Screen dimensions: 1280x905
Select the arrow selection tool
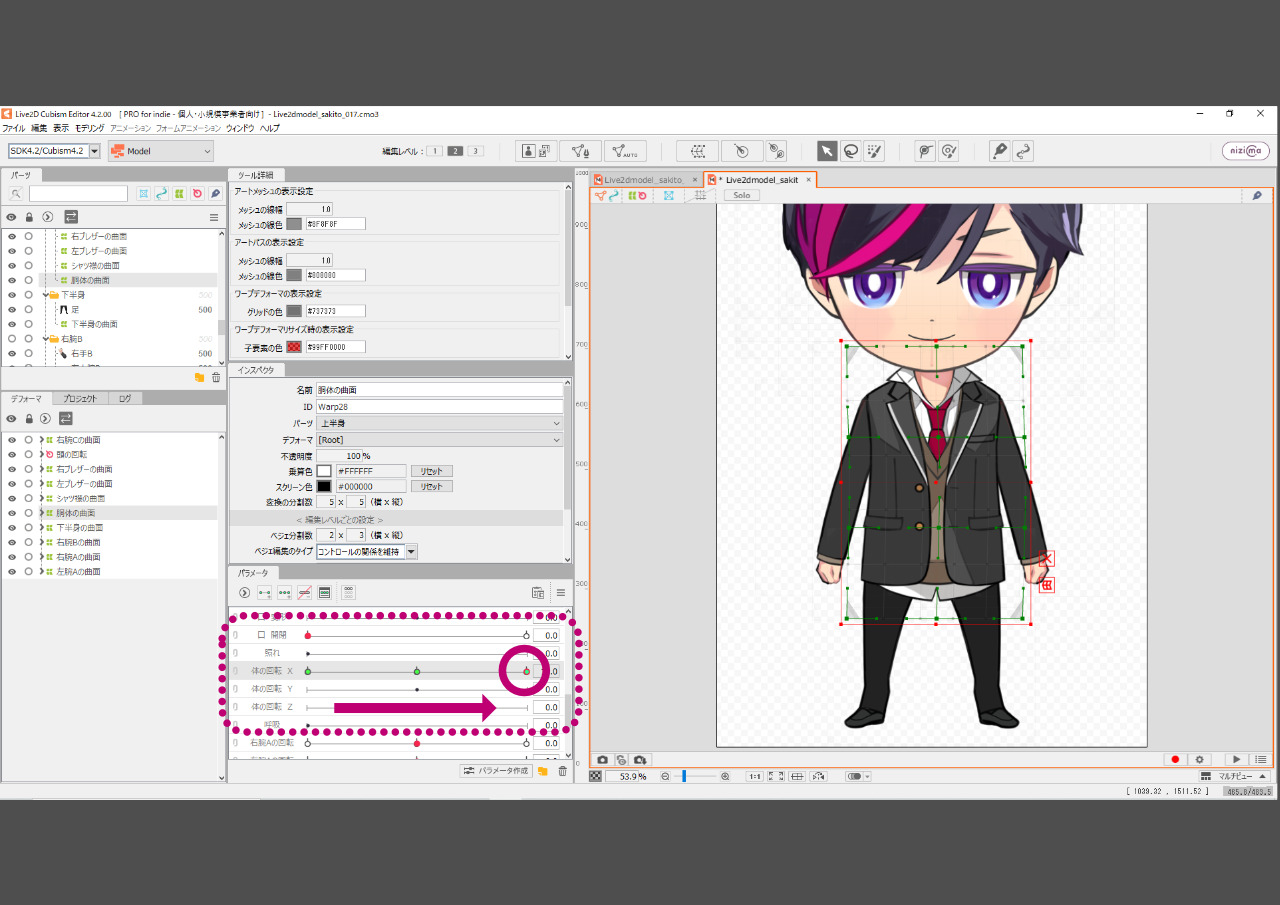[827, 151]
